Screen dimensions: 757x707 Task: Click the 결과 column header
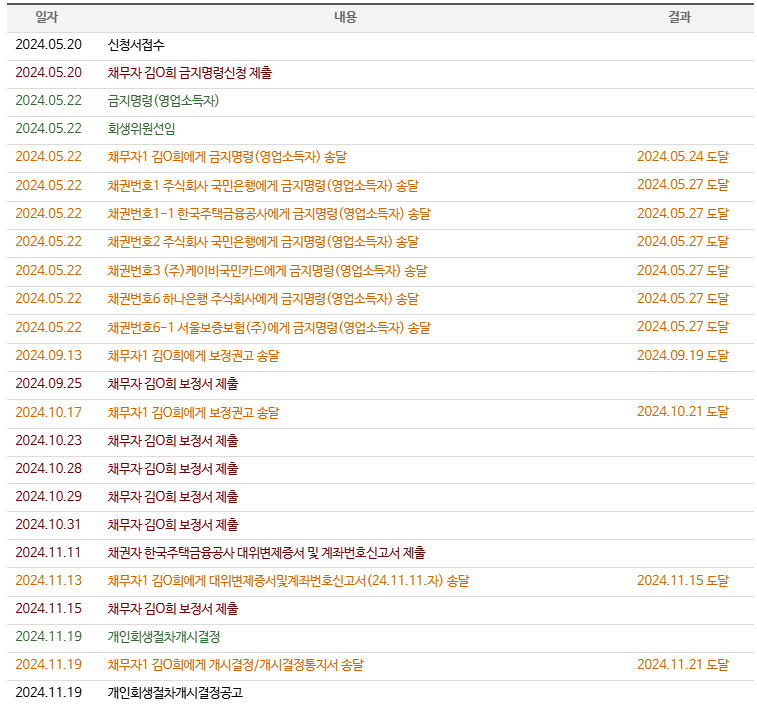pyautogui.click(x=679, y=17)
